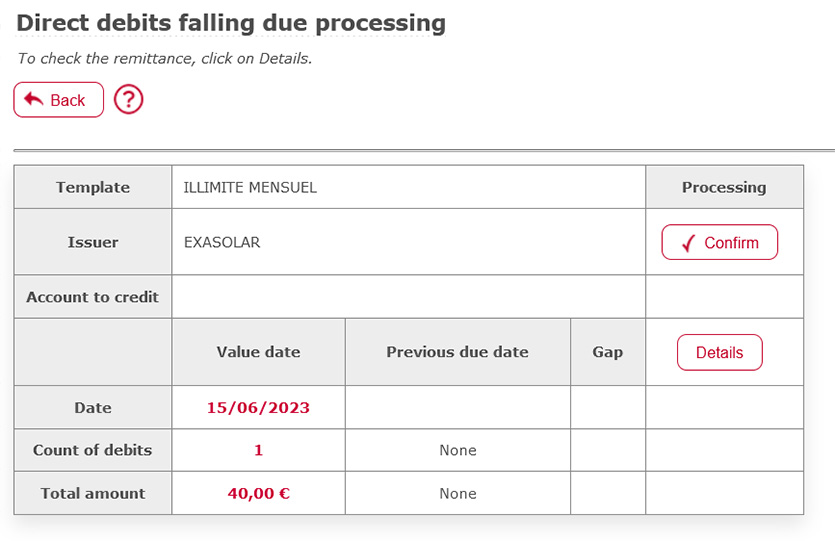The width and height of the screenshot is (835, 541).
Task: Click the Issuer row label
Action: (x=93, y=242)
